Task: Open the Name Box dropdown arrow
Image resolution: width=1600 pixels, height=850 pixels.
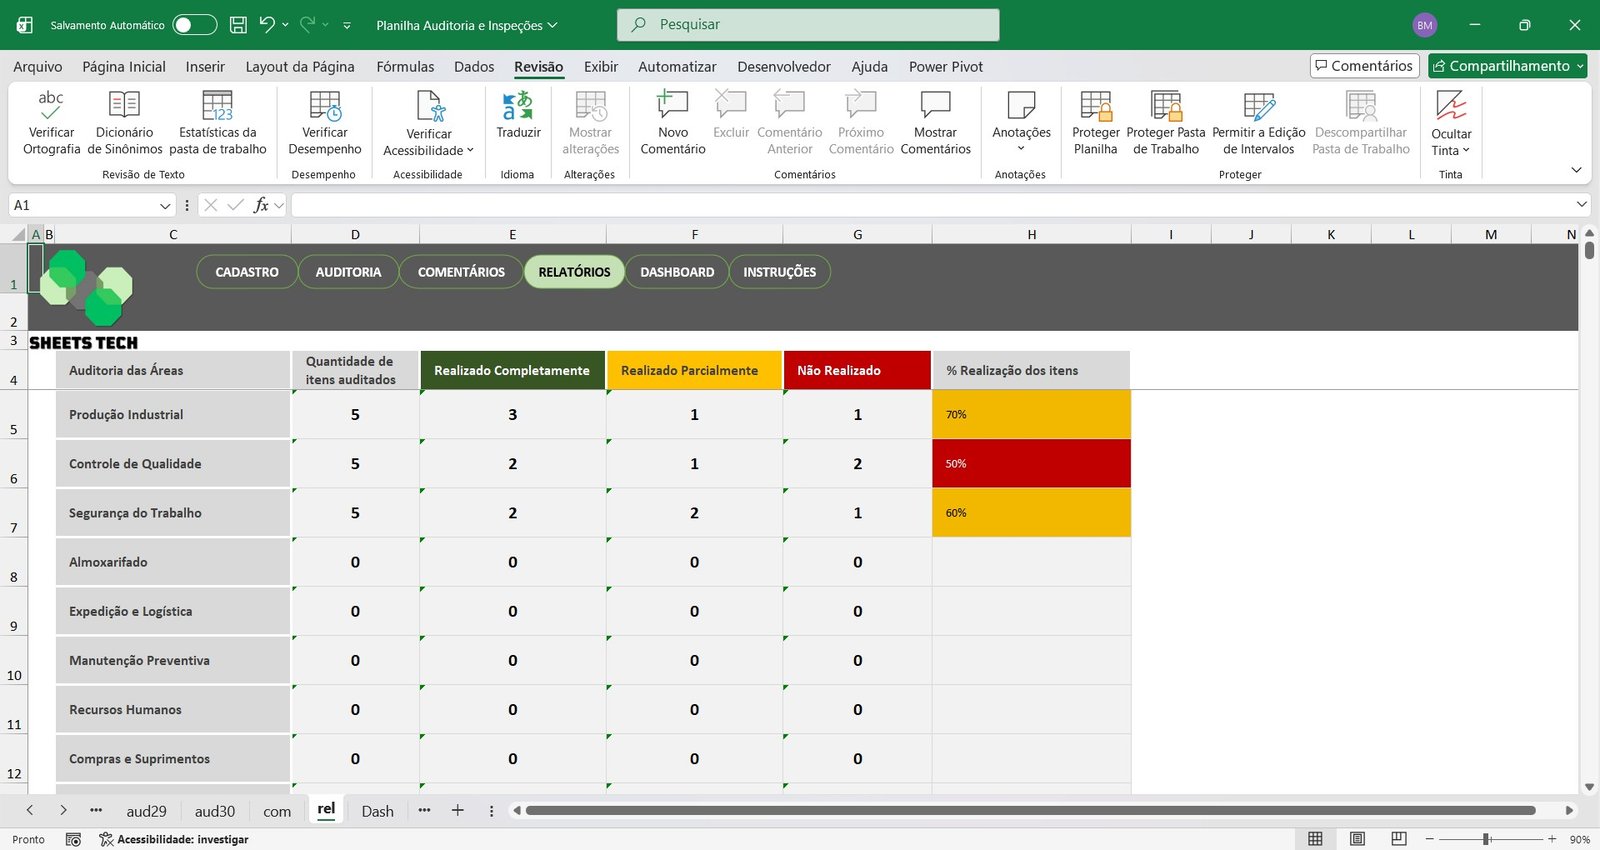Action: pyautogui.click(x=165, y=205)
